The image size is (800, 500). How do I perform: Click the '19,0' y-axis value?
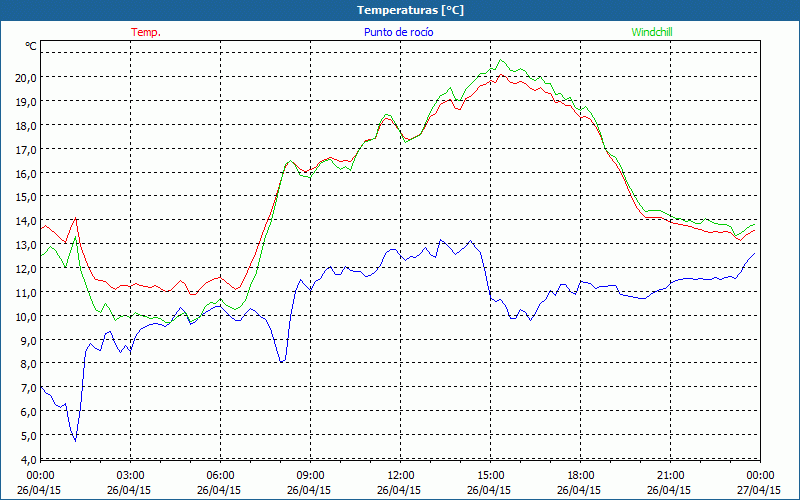point(26,102)
